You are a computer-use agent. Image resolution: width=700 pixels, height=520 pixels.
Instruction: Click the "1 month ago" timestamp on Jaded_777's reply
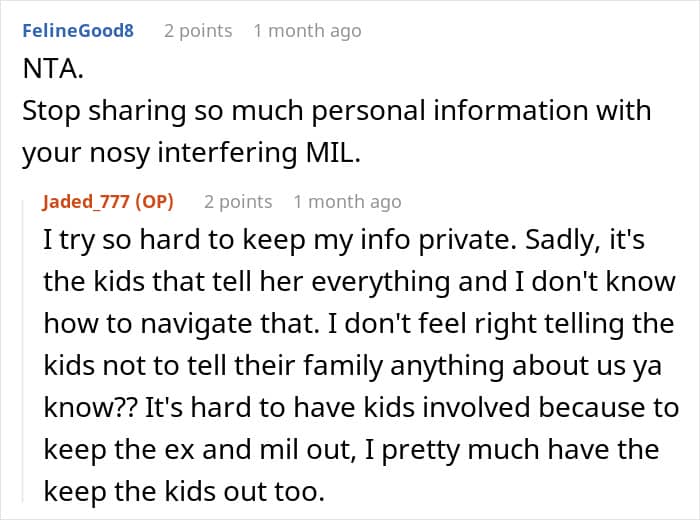coord(347,202)
